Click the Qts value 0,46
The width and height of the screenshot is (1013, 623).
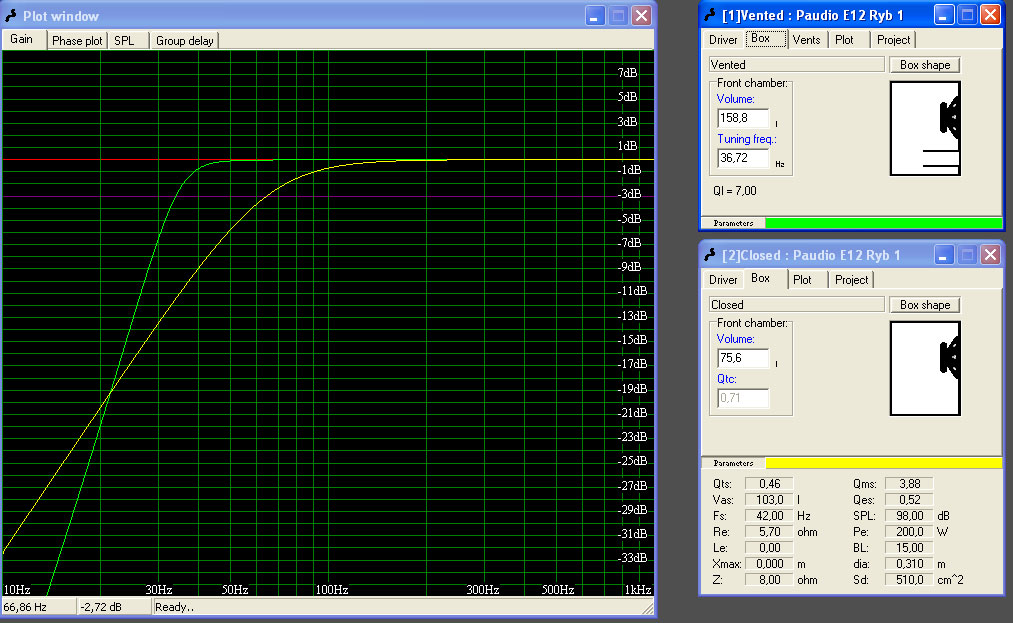pyautogui.click(x=769, y=483)
